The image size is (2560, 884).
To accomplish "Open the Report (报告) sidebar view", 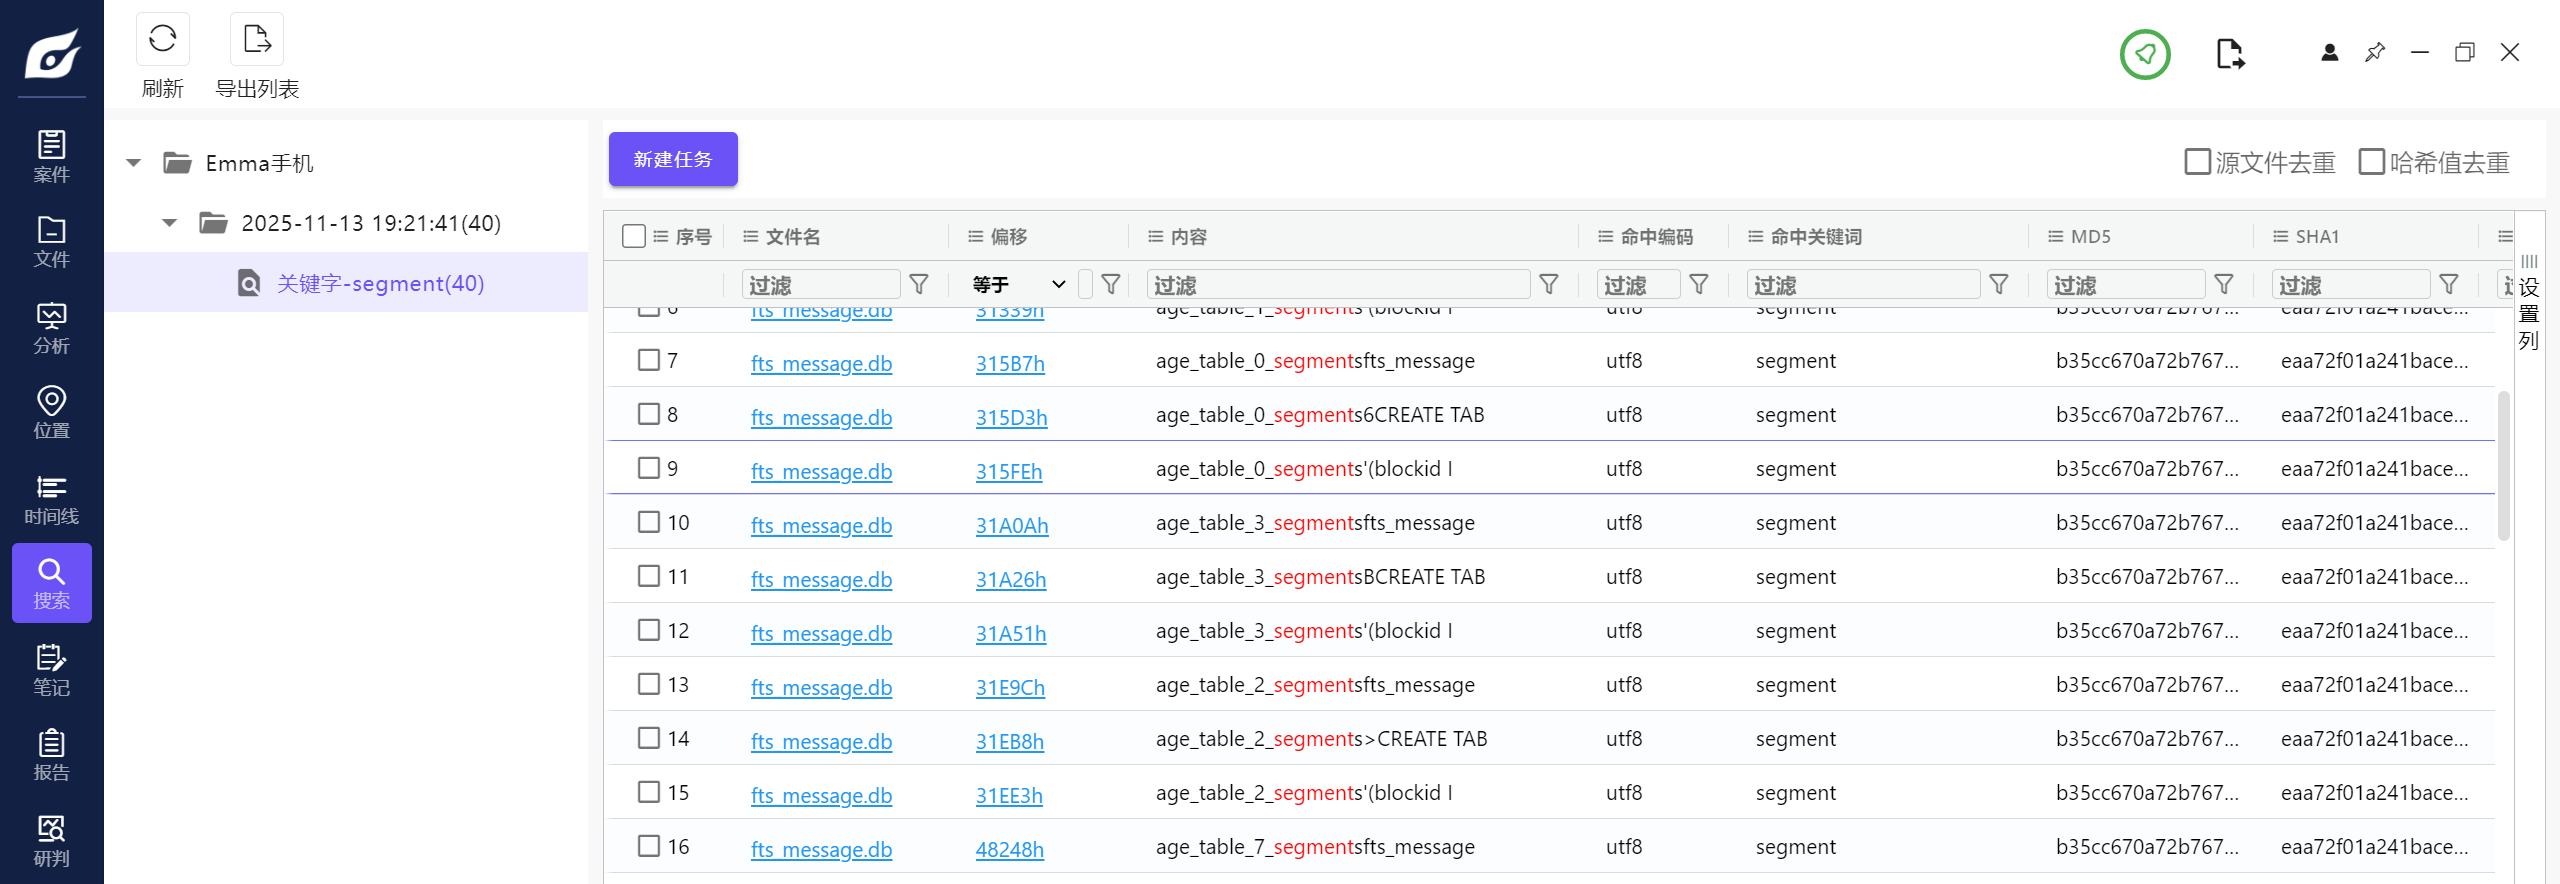I will tap(51, 755).
